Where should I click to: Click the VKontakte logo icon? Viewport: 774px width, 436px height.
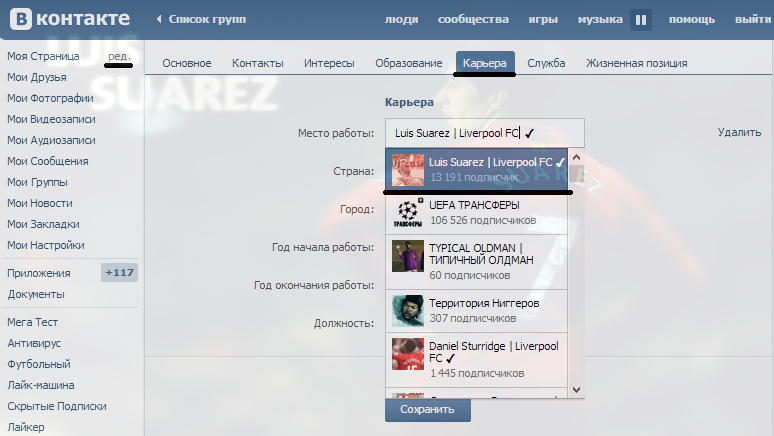pos(21,19)
